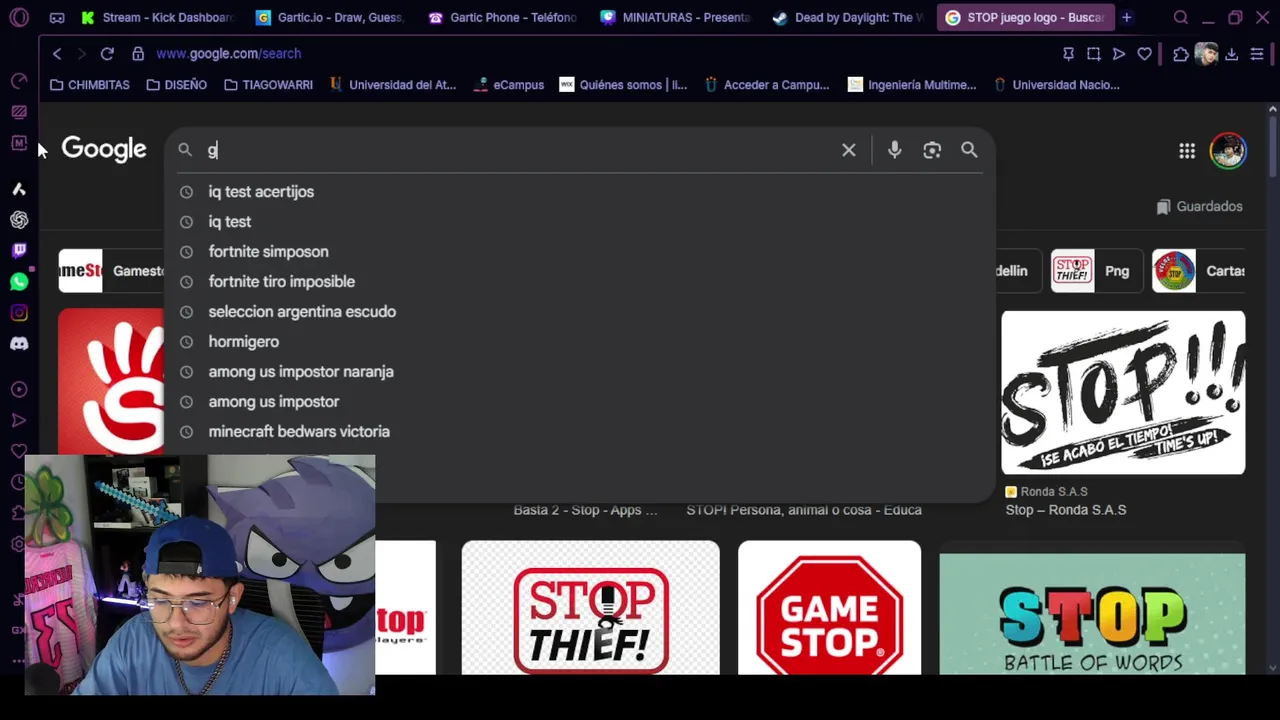Switch to Stream - Kick Dashboard tab
Image resolution: width=1280 pixels, height=720 pixels.
click(156, 17)
